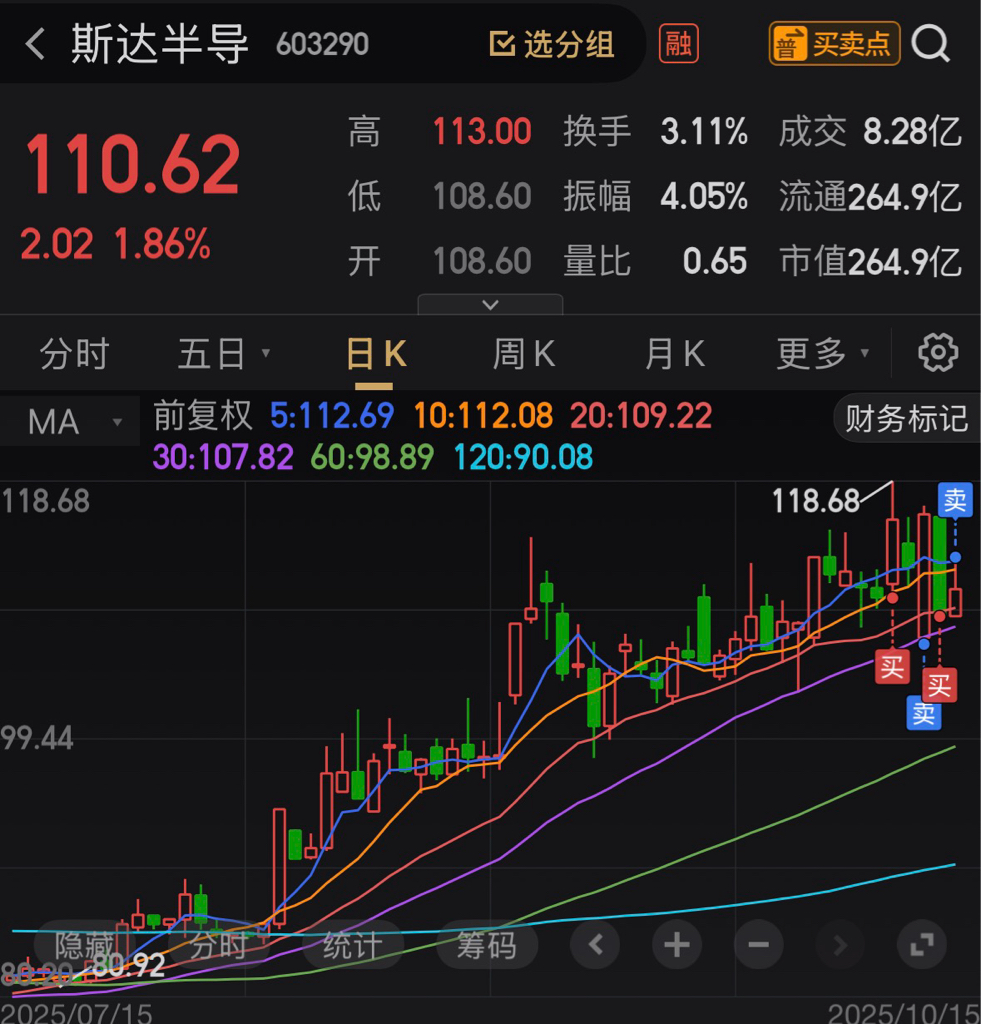Click the change percent 1.86%
Viewport: 981px width, 1024px height.
tap(162, 244)
